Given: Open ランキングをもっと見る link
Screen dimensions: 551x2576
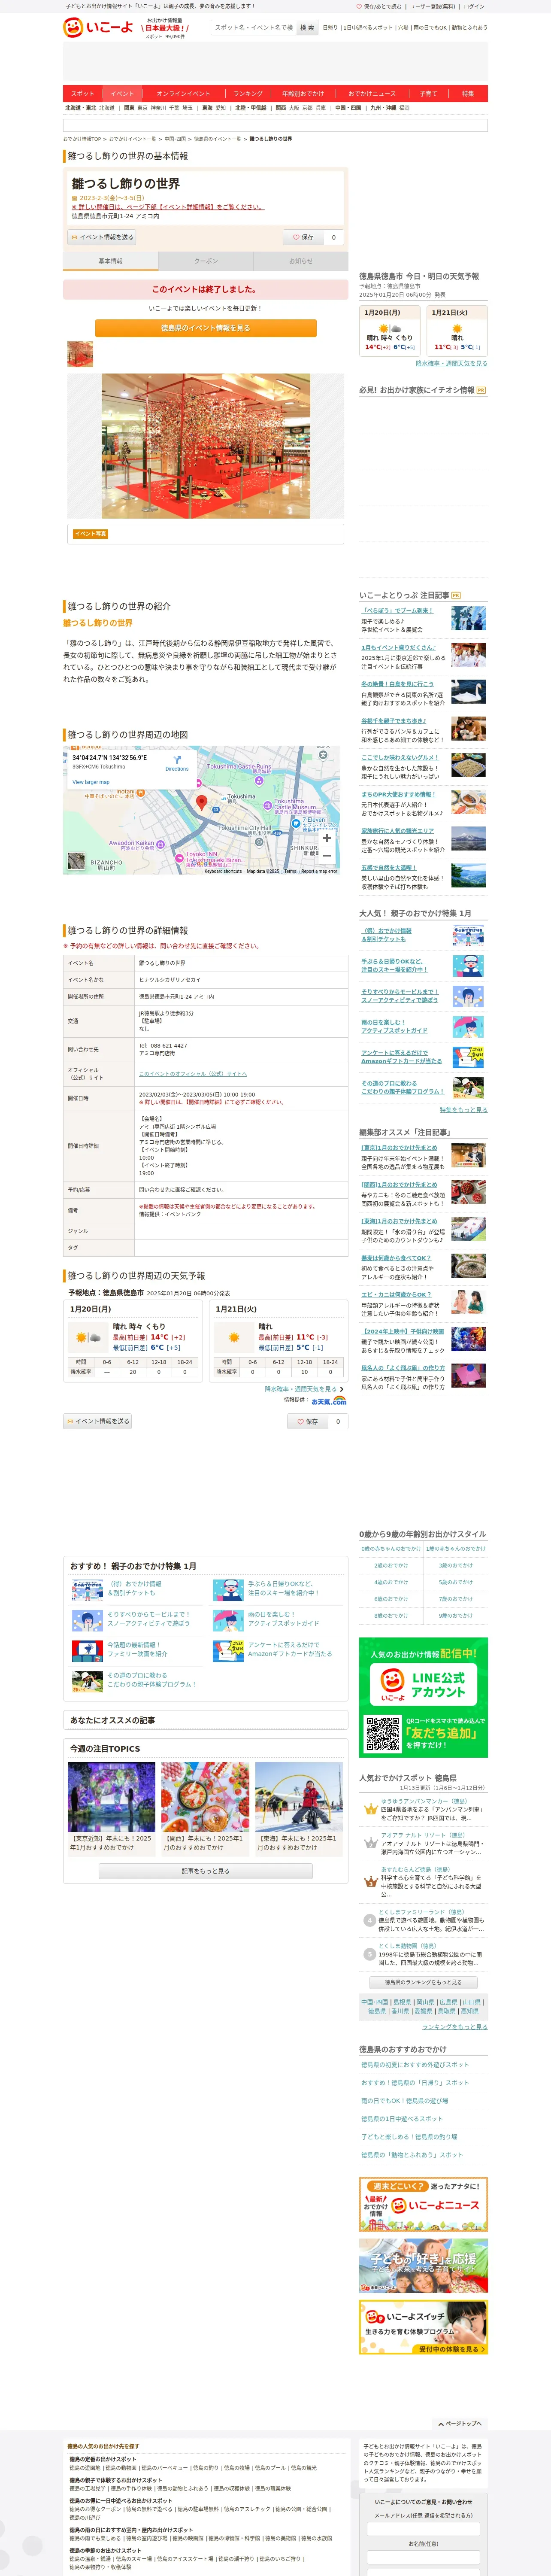Looking at the screenshot, I should click(x=454, y=2027).
